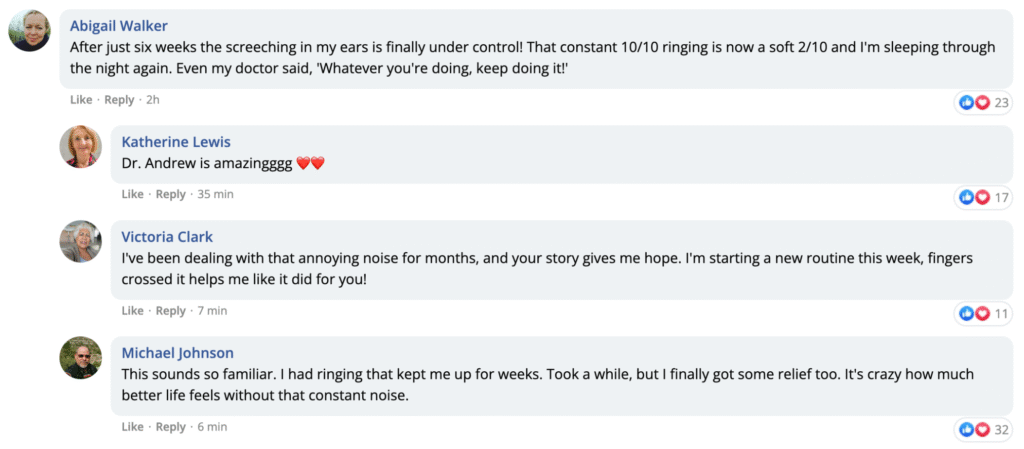Reply to Michael Johnson's comment

(170, 427)
